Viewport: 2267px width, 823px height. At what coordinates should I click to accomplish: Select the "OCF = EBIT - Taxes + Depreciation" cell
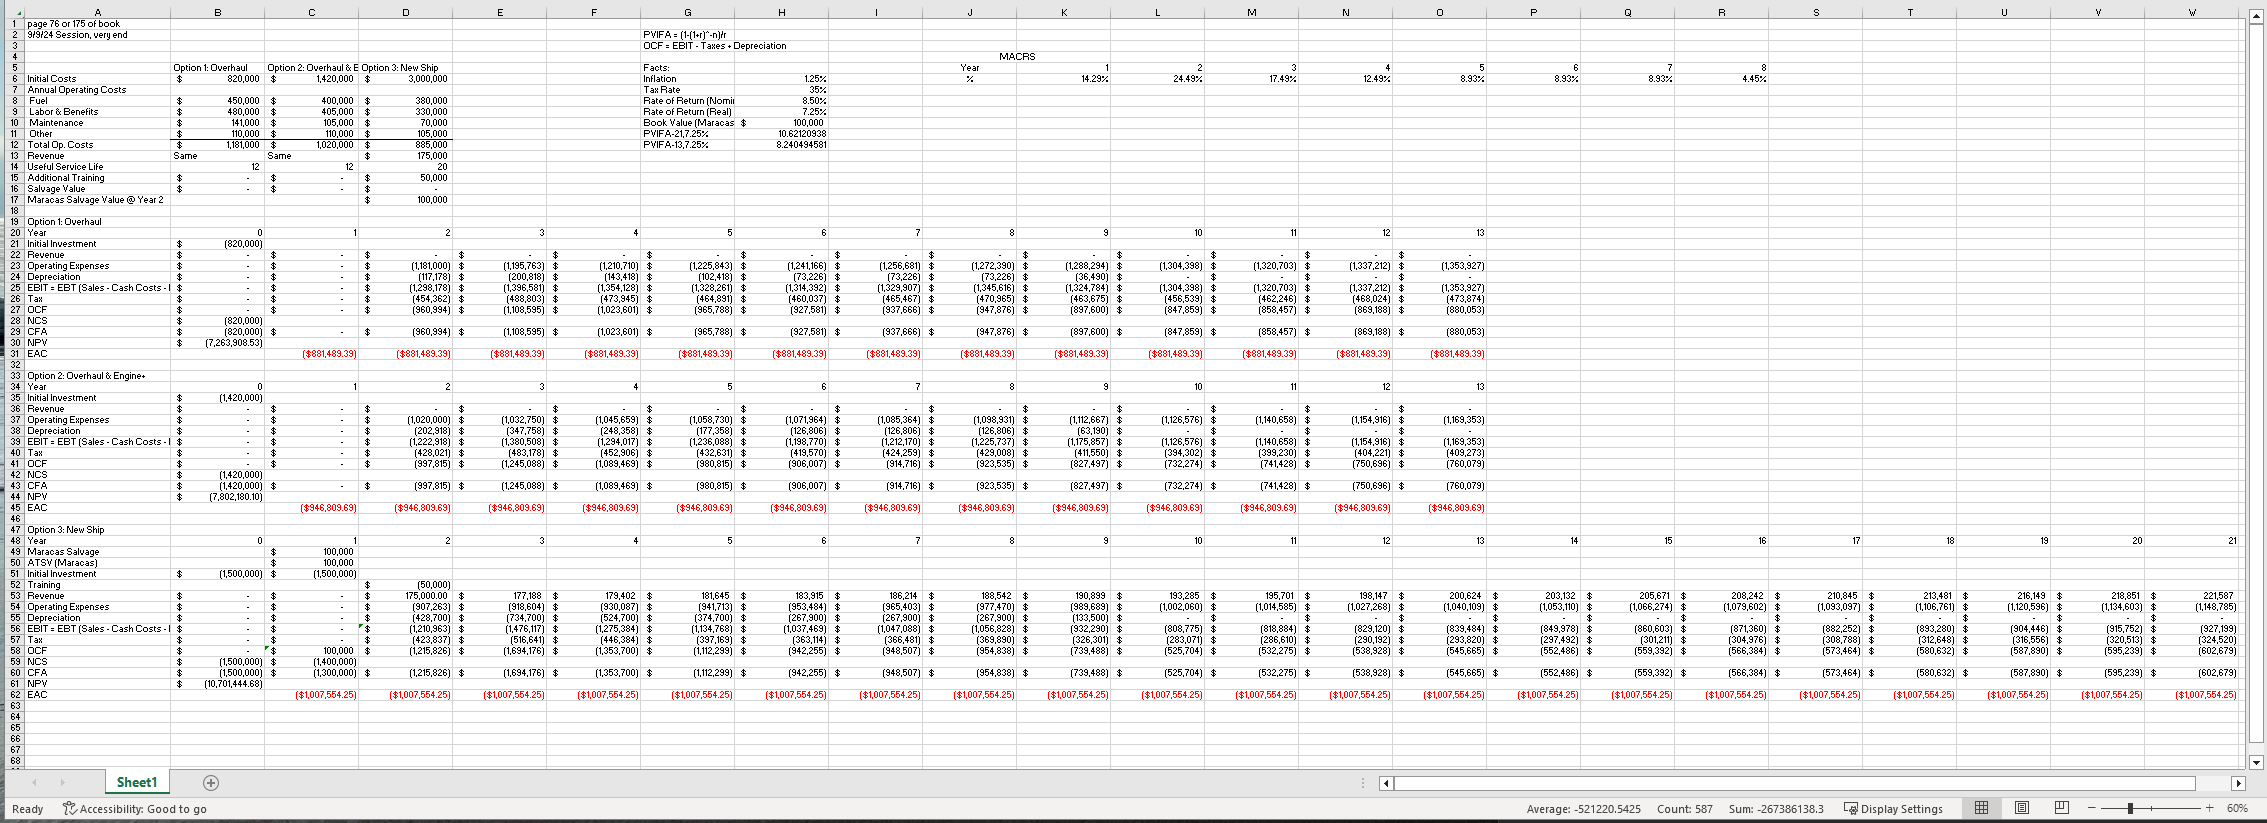coord(715,46)
